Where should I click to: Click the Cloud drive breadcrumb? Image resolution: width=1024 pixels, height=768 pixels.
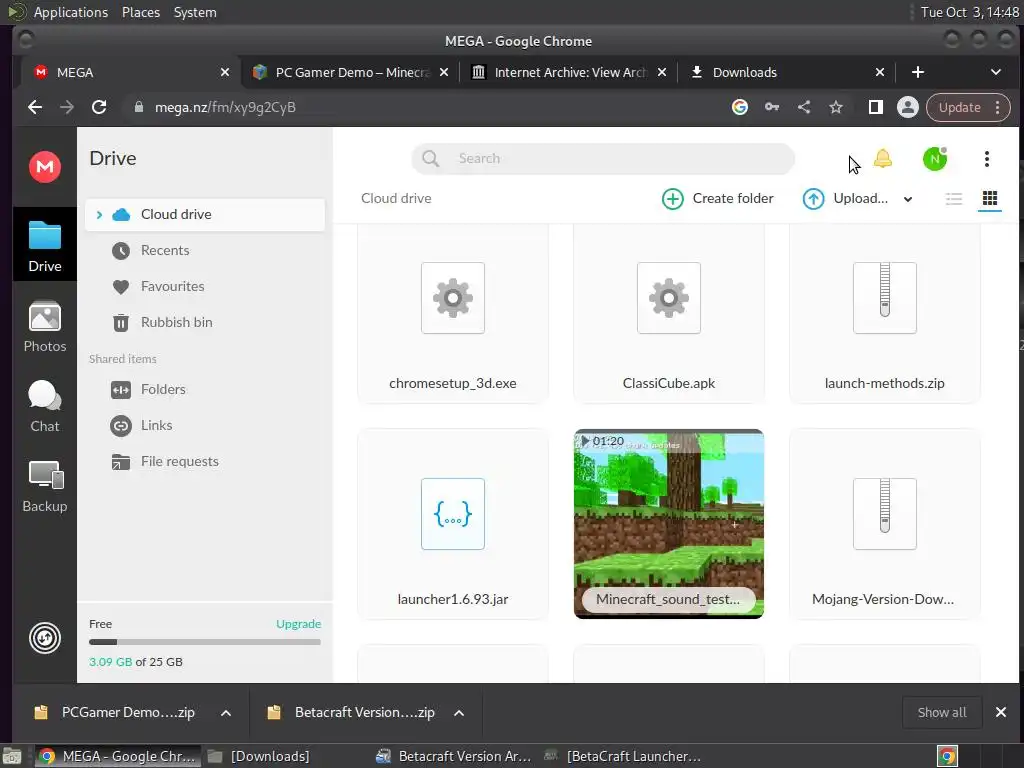tap(396, 199)
